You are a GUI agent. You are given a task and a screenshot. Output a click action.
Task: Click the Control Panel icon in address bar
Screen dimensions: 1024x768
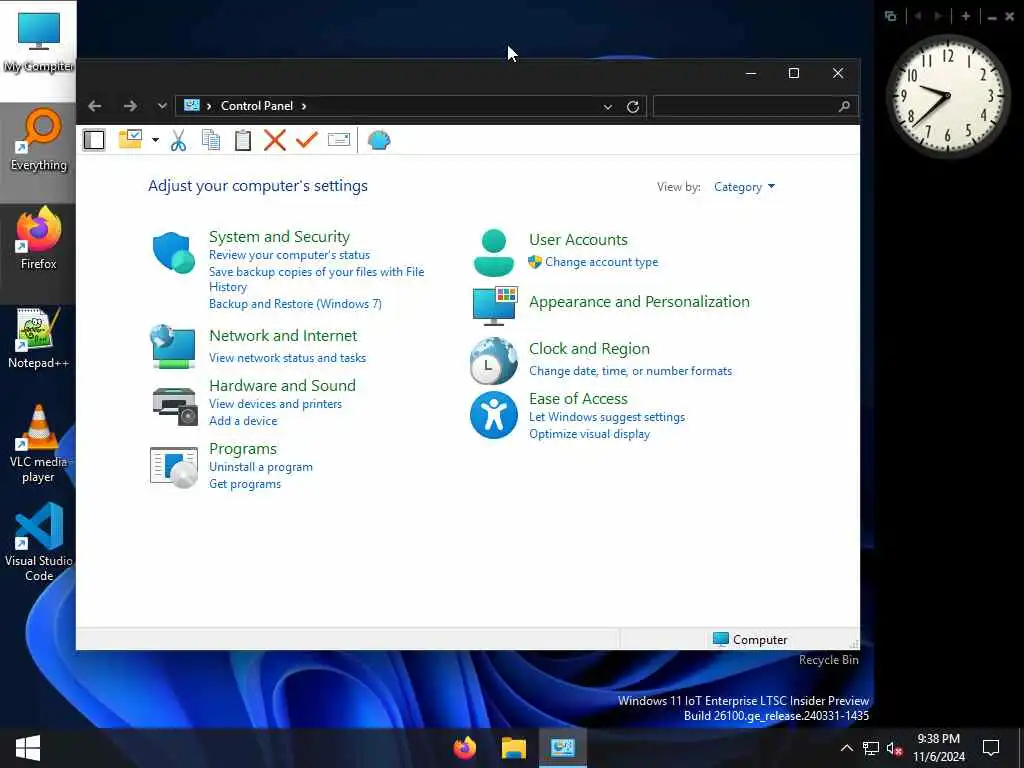[191, 105]
